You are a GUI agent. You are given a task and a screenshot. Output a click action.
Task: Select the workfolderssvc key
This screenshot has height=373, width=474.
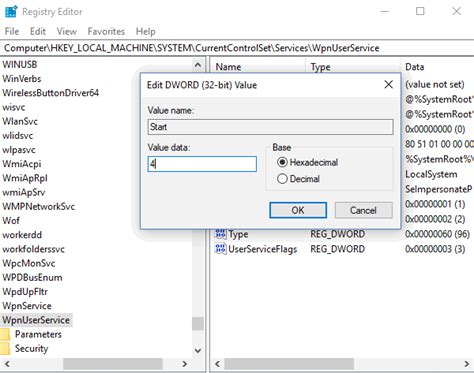(x=33, y=249)
